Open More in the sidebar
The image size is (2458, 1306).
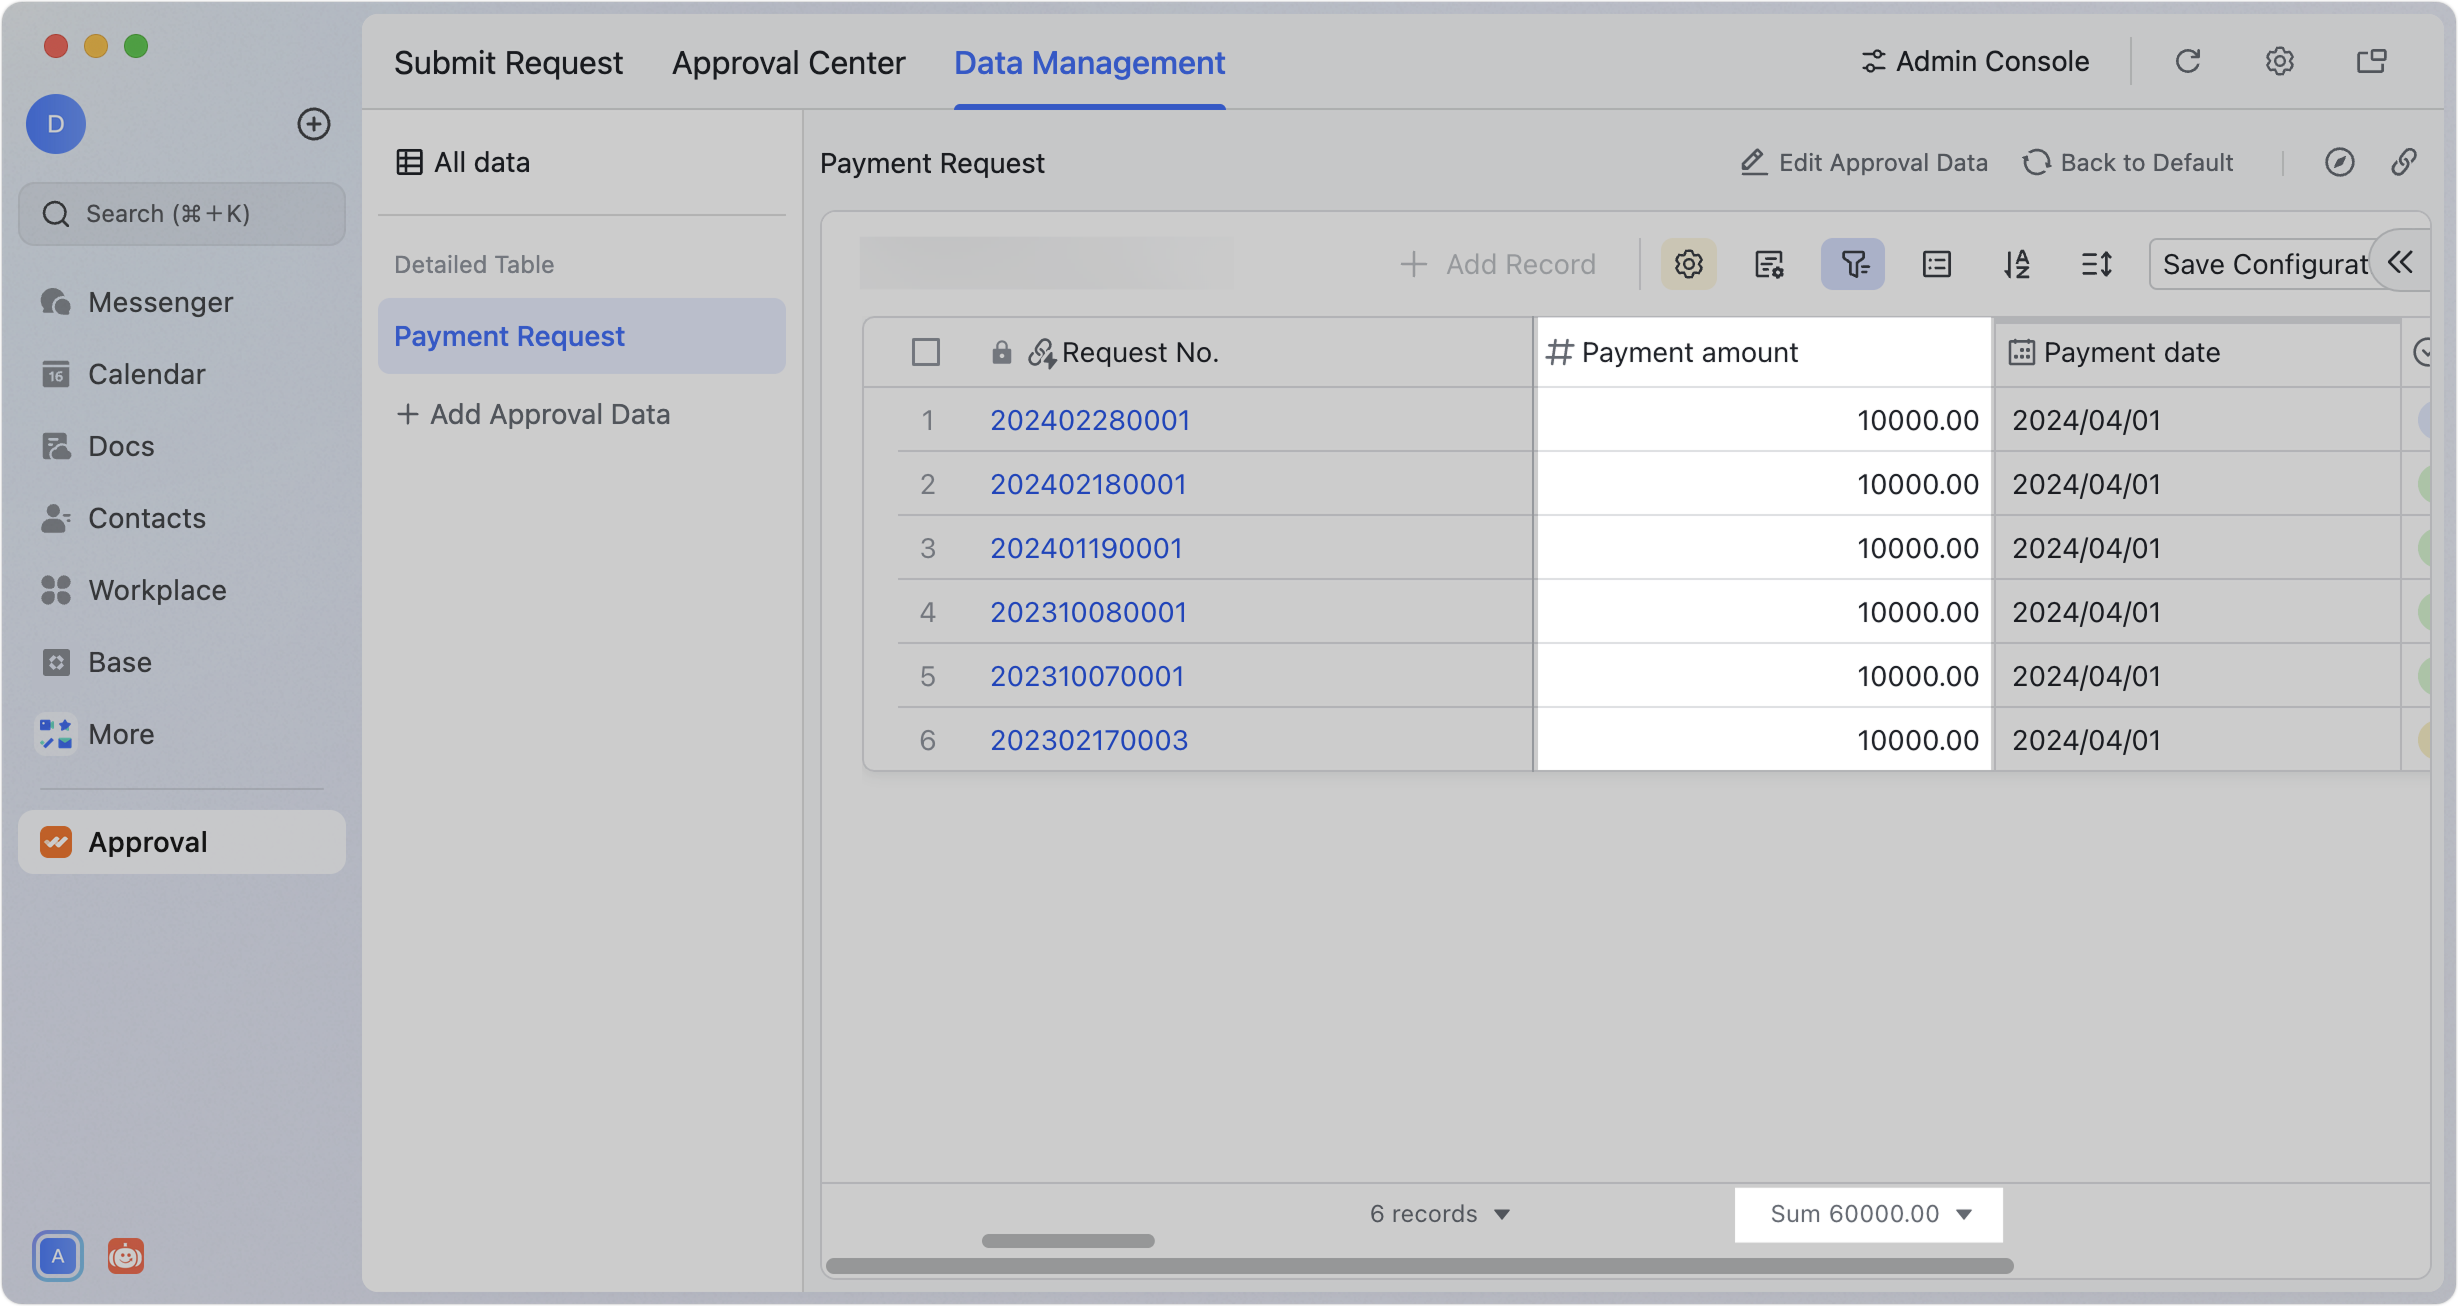[x=182, y=734]
